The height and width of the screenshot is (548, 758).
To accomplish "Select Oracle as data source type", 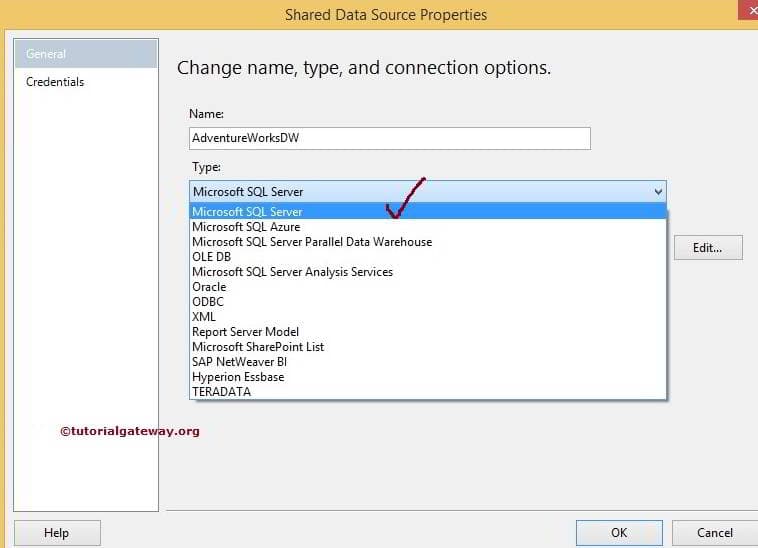I will click(427, 287).
